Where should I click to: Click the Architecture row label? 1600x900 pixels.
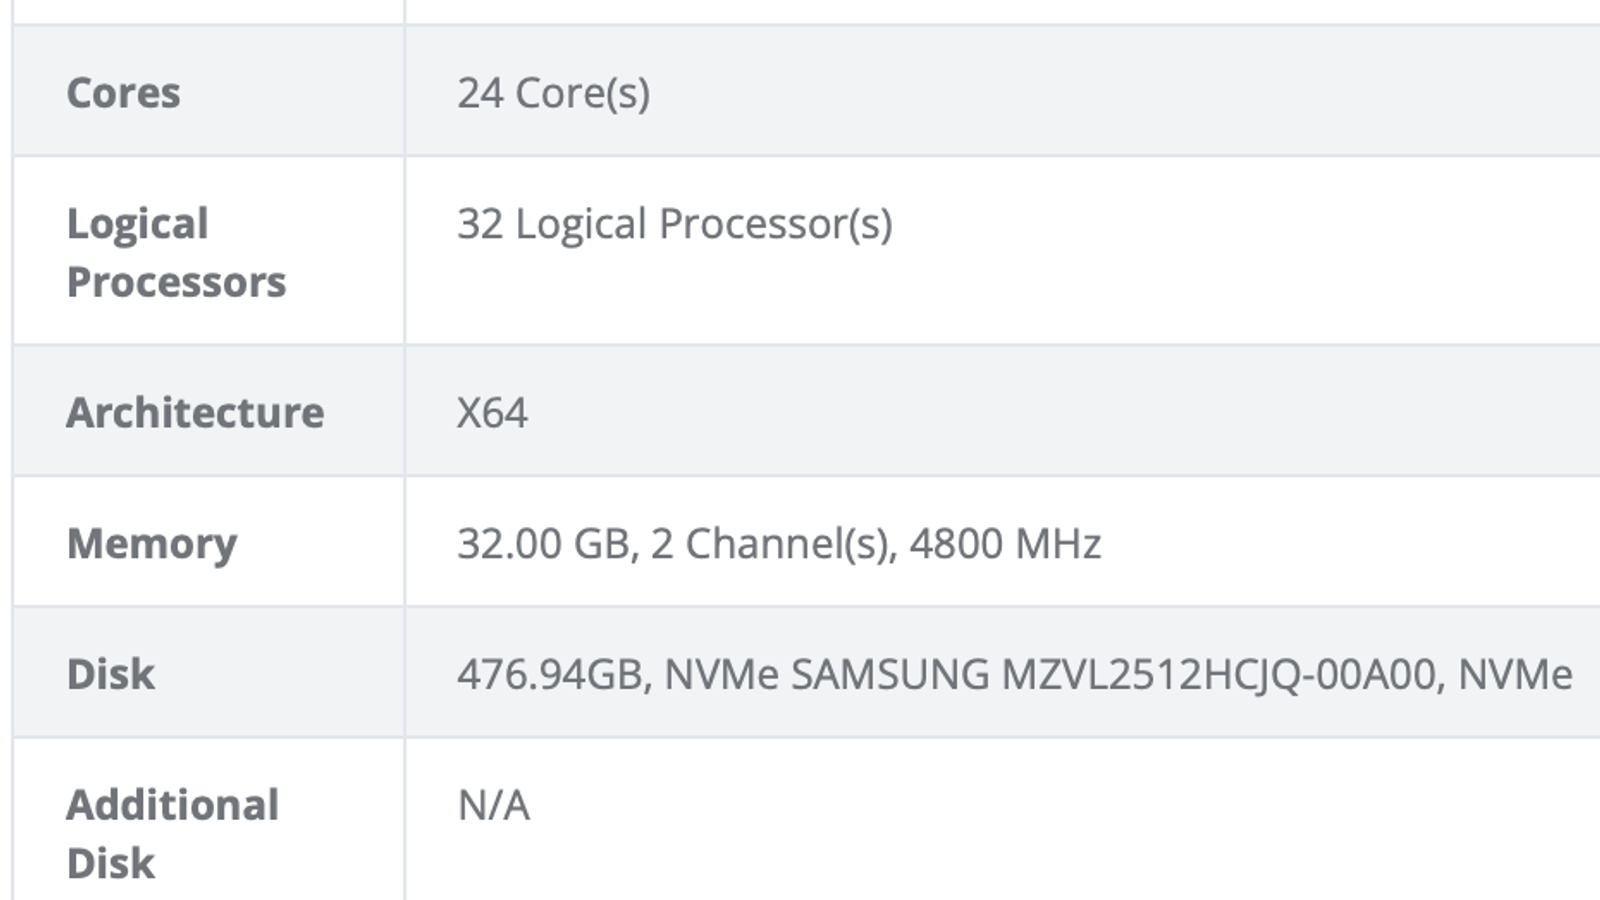[195, 412]
